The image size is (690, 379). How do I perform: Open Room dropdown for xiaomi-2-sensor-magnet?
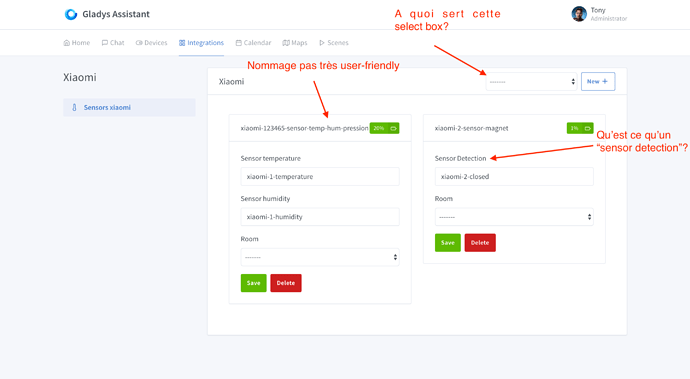point(514,217)
